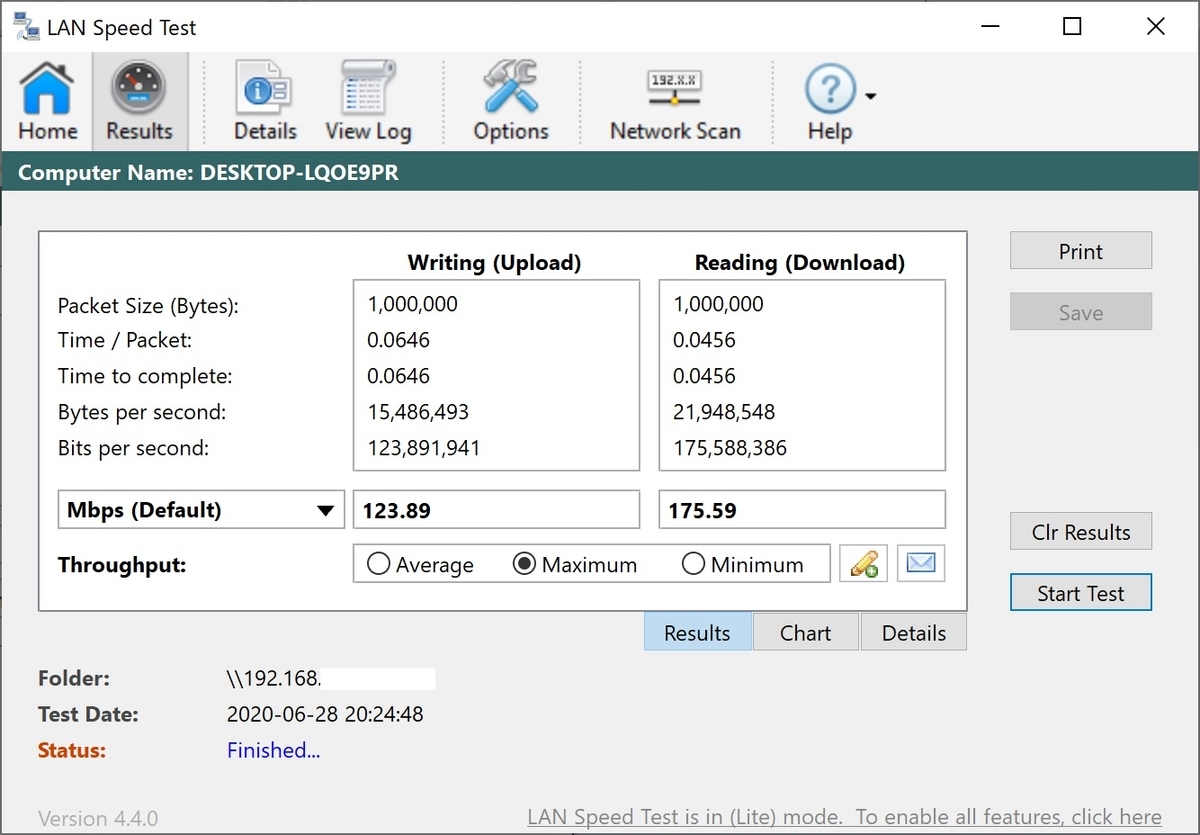Viewport: 1200px width, 835px height.
Task: Click the folder path \\192.168. text
Action: (274, 678)
